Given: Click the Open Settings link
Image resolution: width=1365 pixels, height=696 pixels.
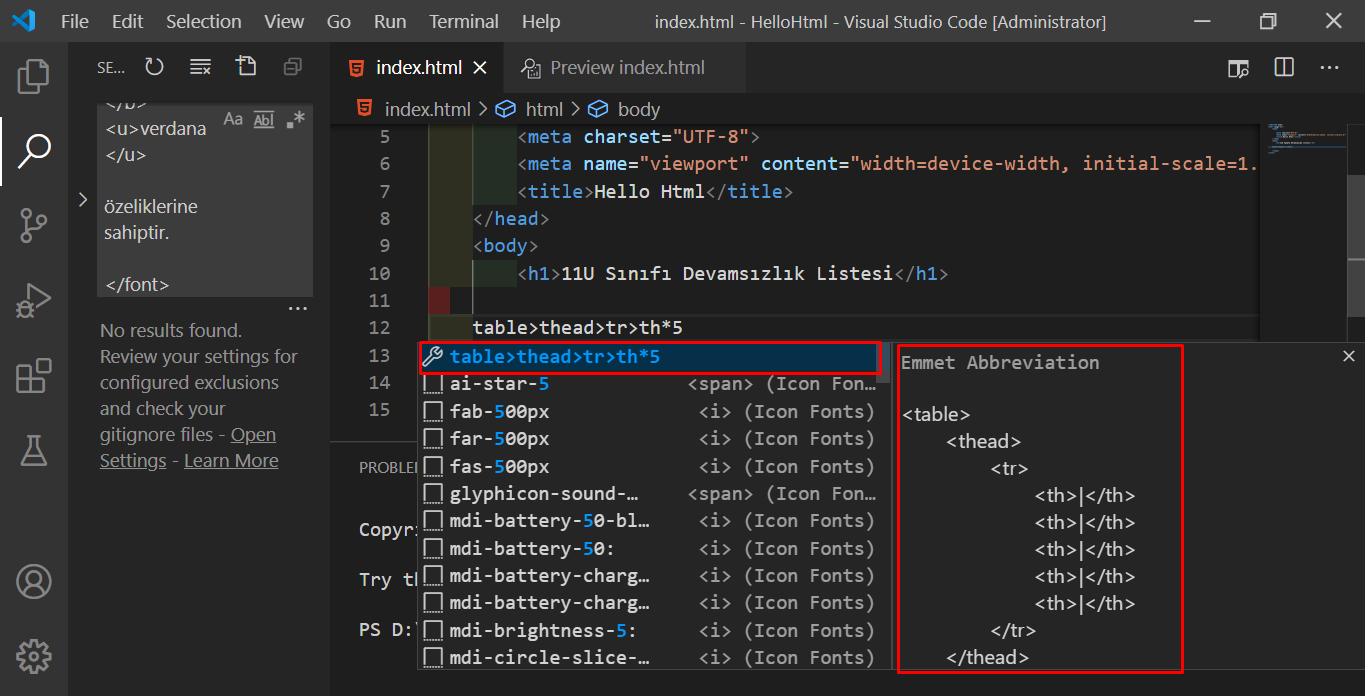Looking at the screenshot, I should pos(253,435).
